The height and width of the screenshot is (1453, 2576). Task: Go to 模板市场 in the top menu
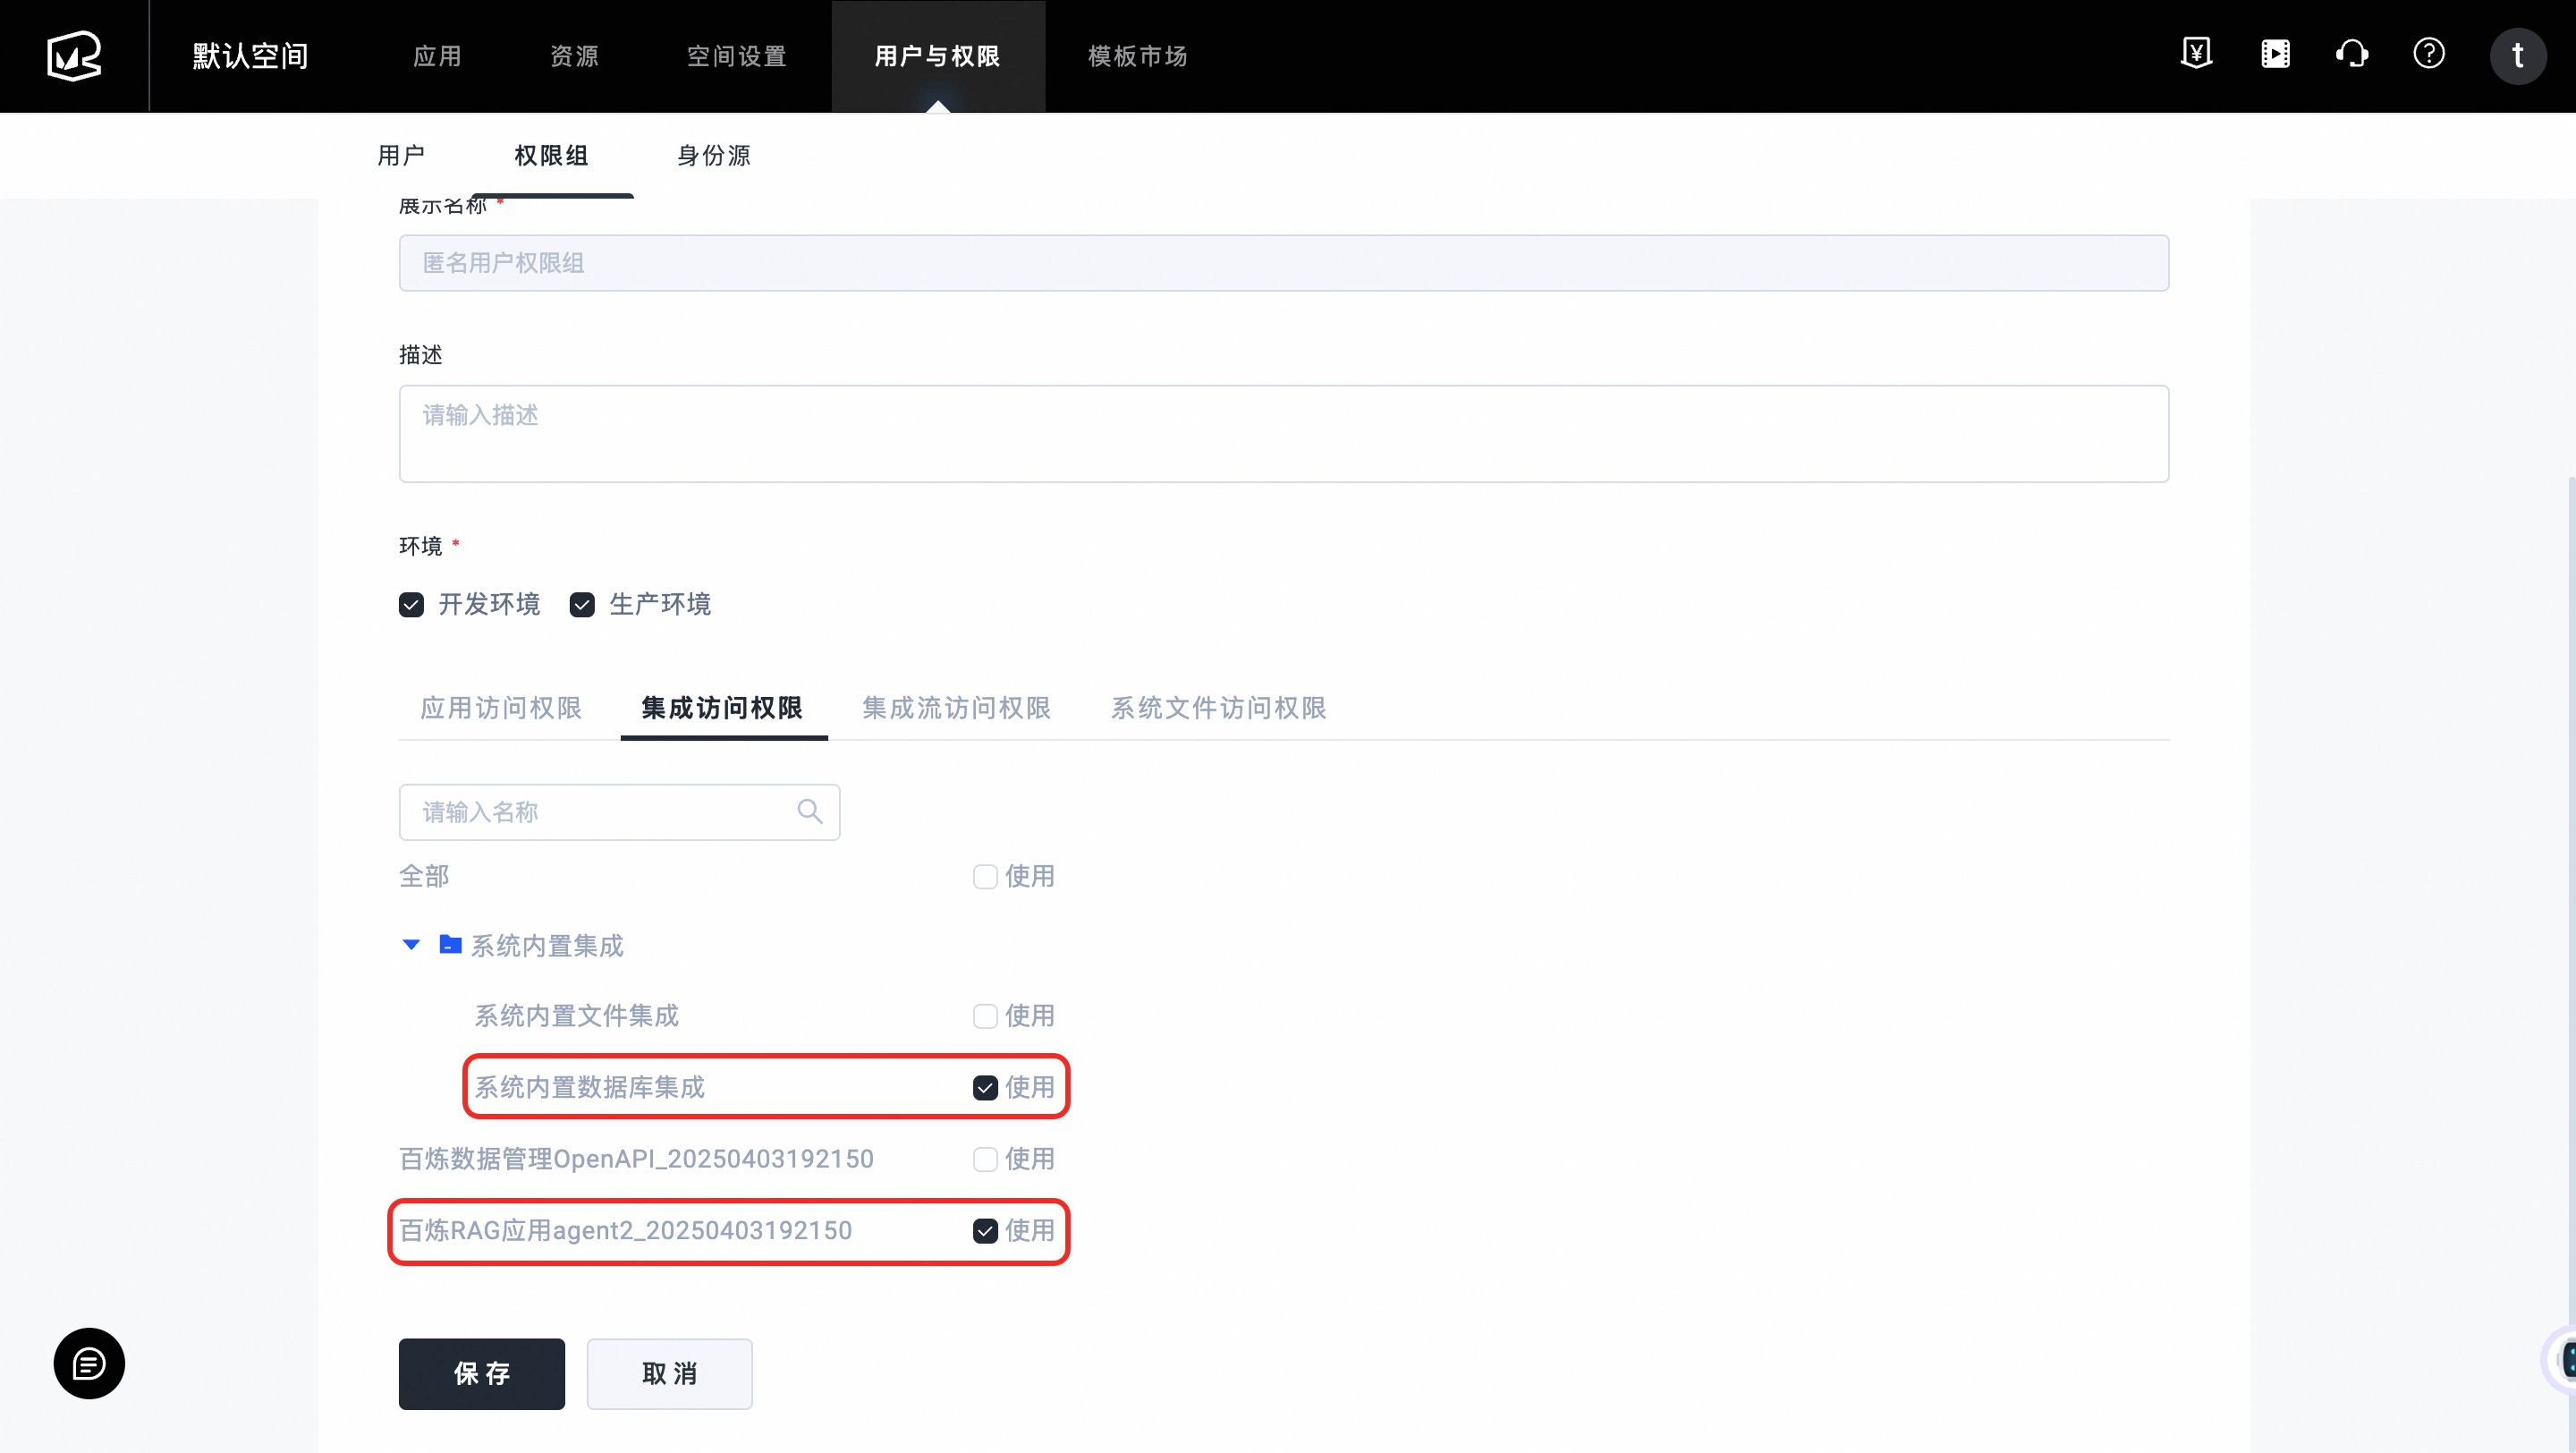[x=1137, y=56]
